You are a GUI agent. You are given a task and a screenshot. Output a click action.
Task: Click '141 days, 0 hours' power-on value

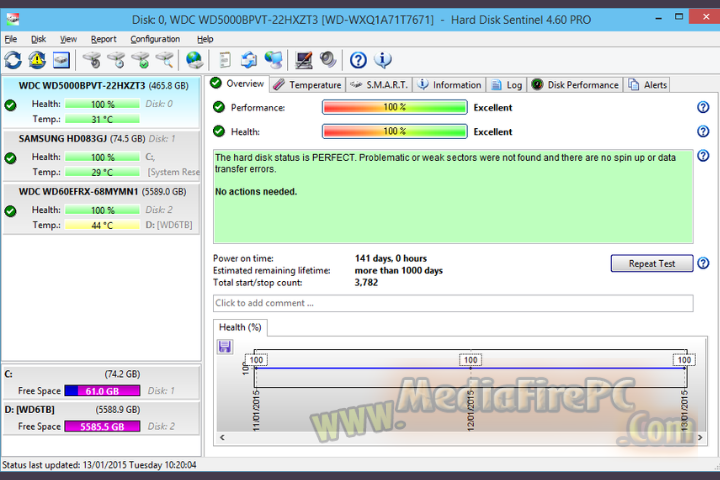coord(391,258)
